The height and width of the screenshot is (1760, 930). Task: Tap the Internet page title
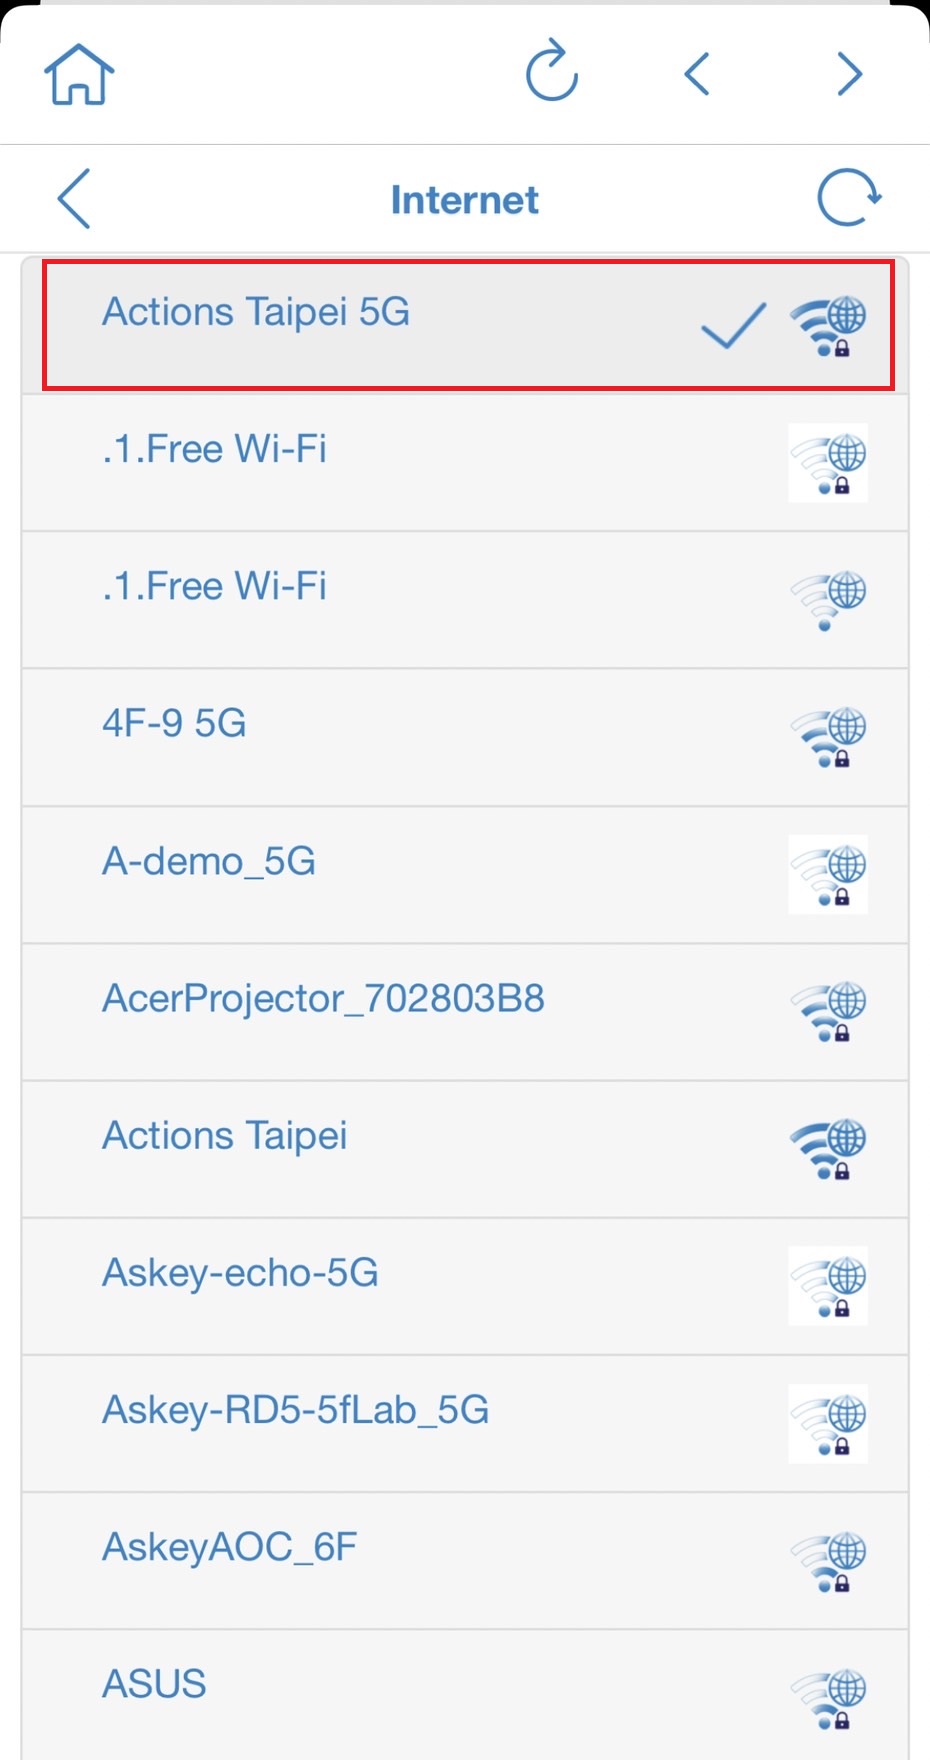[x=464, y=200]
